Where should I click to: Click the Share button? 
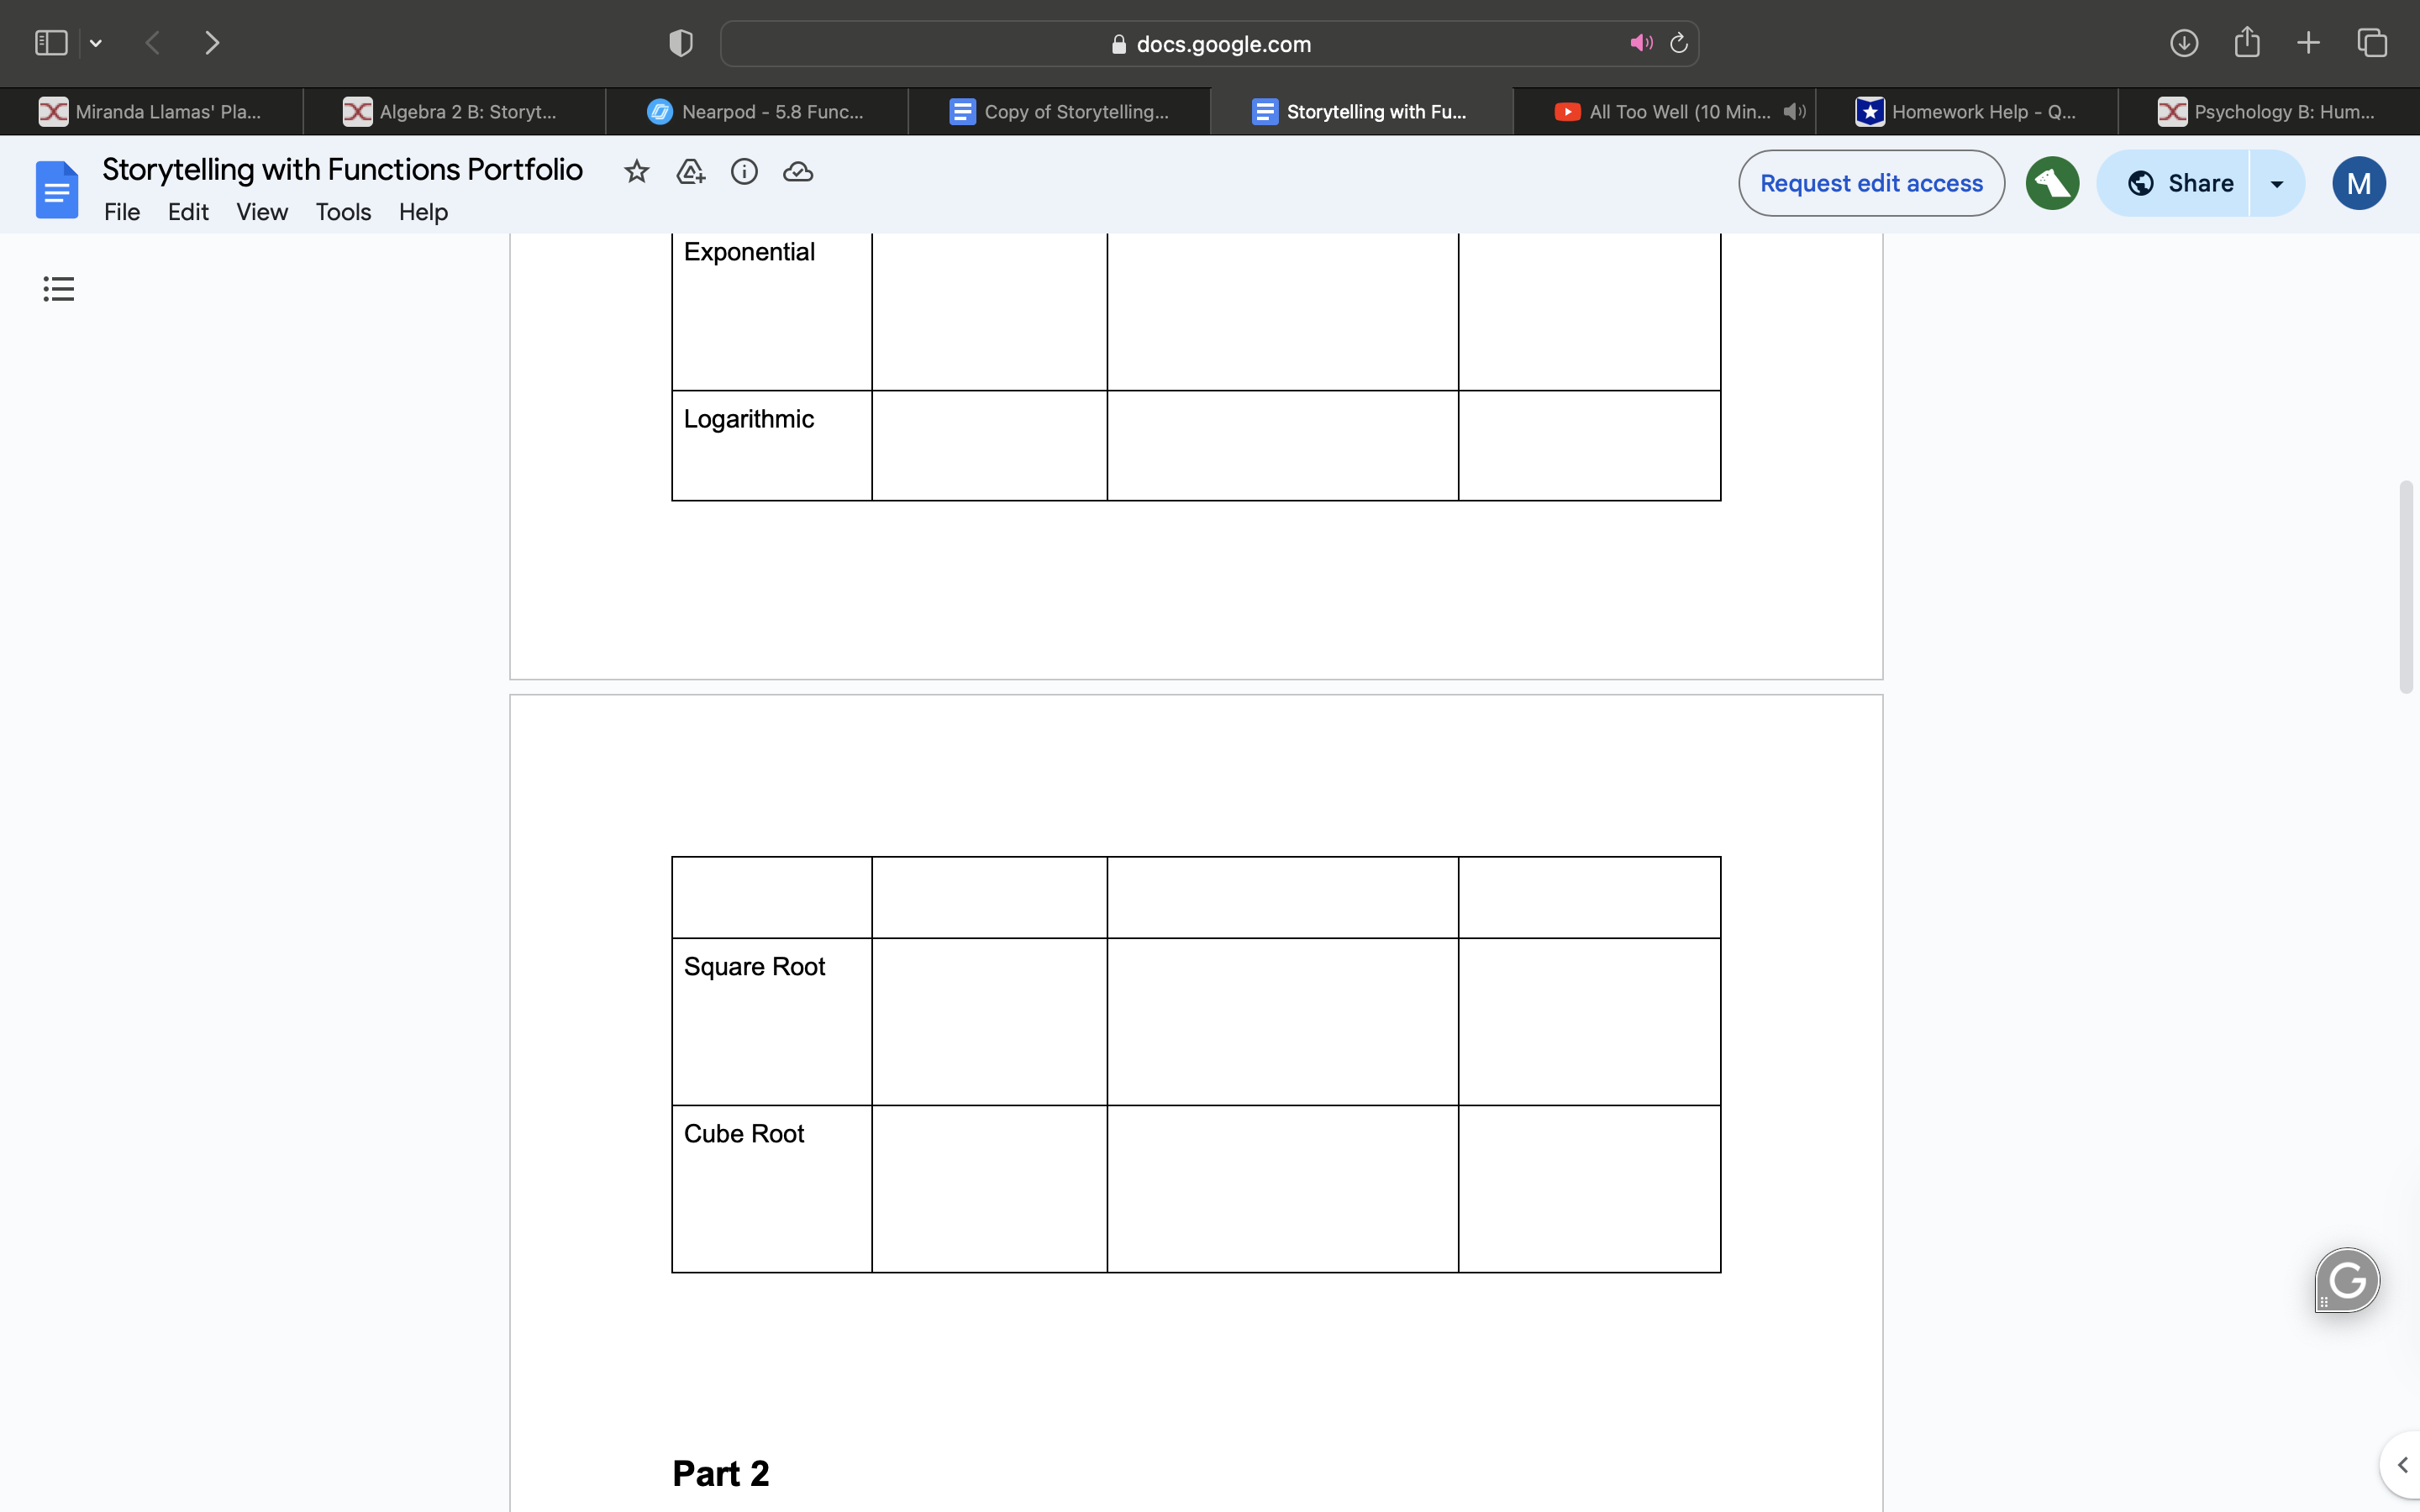coord(2180,183)
